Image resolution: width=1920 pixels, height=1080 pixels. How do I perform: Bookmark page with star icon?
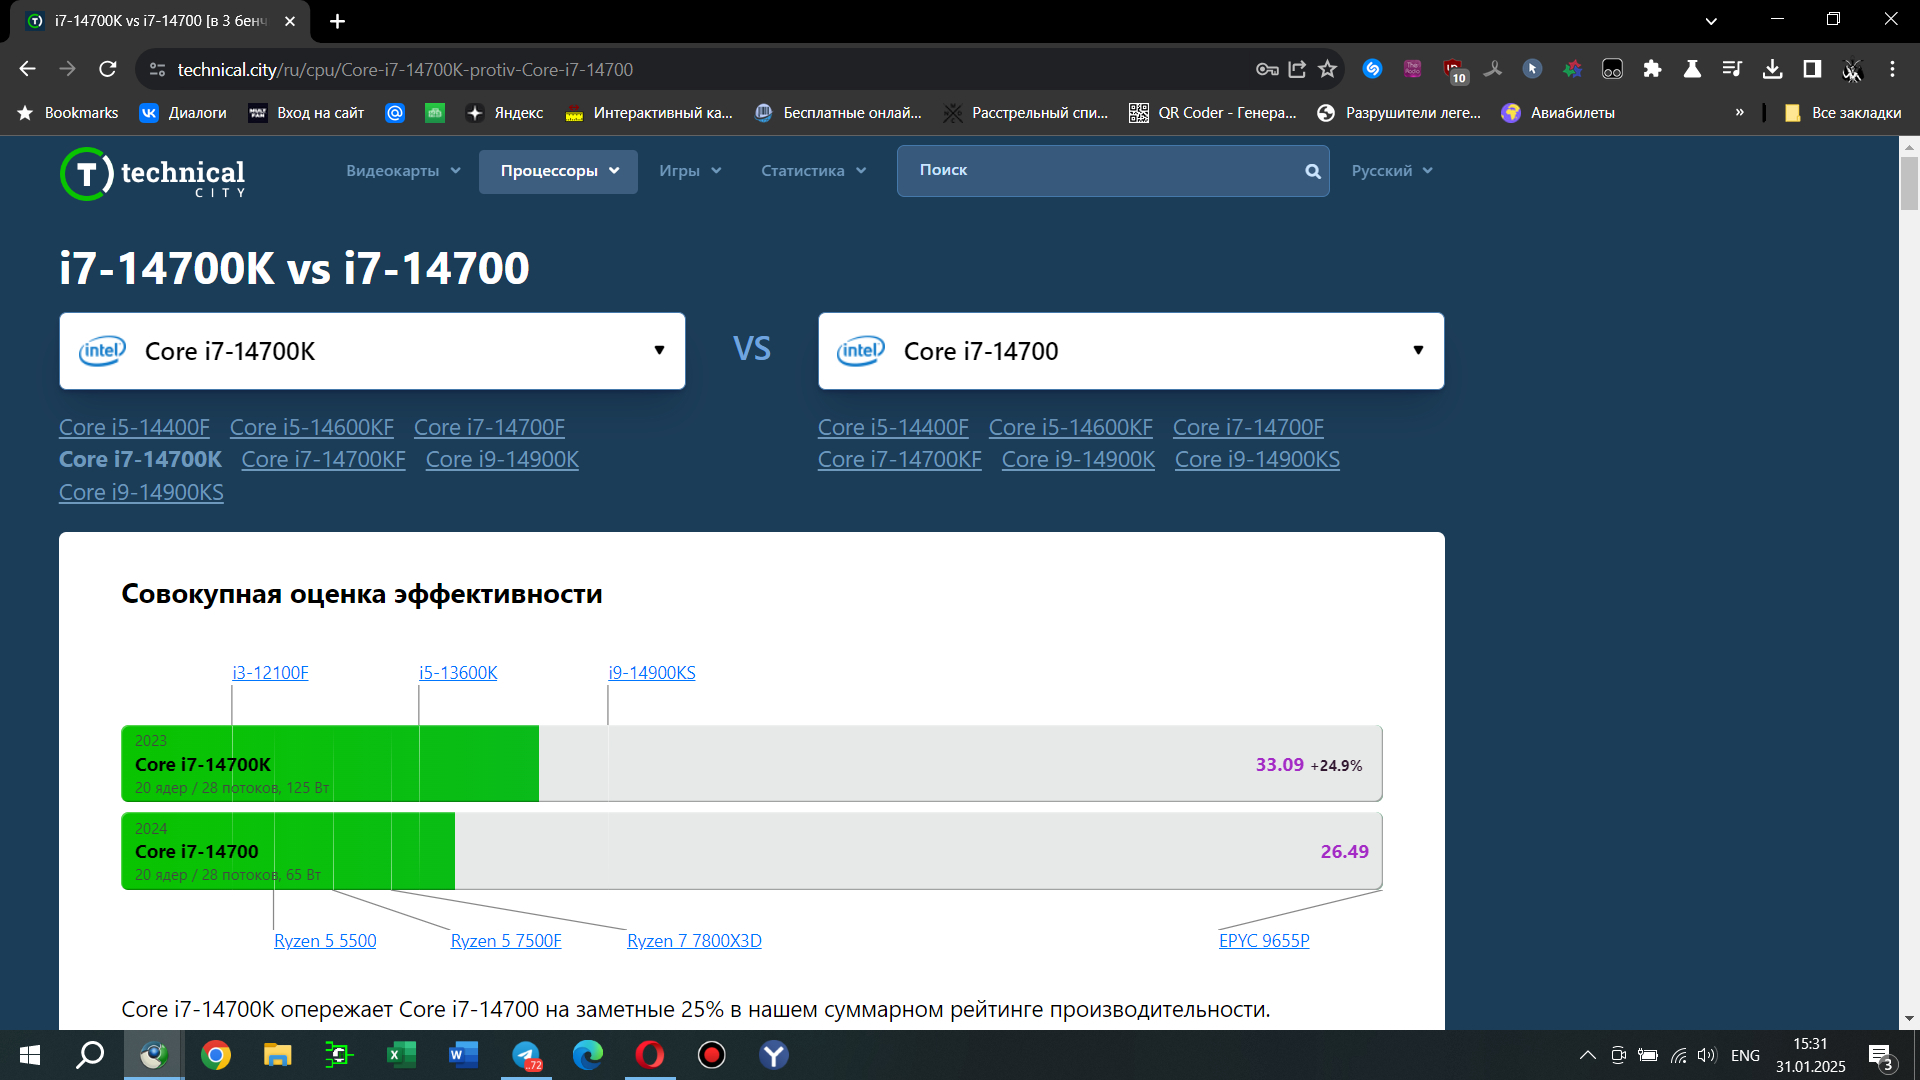[1327, 69]
